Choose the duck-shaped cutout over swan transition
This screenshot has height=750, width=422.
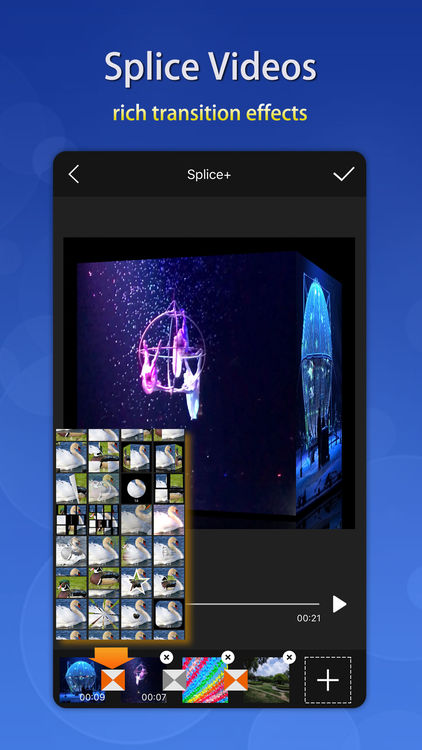[169, 583]
